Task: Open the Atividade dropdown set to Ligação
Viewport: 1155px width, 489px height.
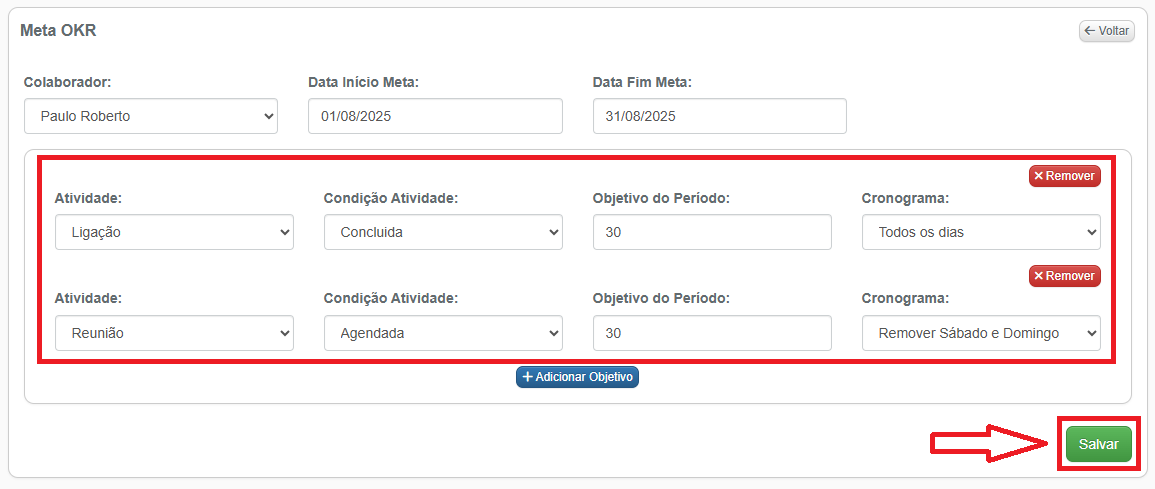Action: click(174, 232)
